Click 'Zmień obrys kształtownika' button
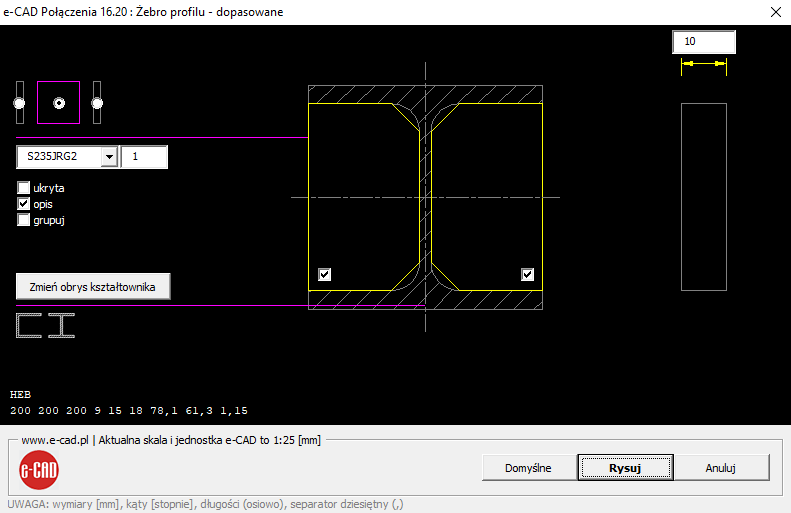Image resolution: width=791 pixels, height=513 pixels. [x=93, y=287]
